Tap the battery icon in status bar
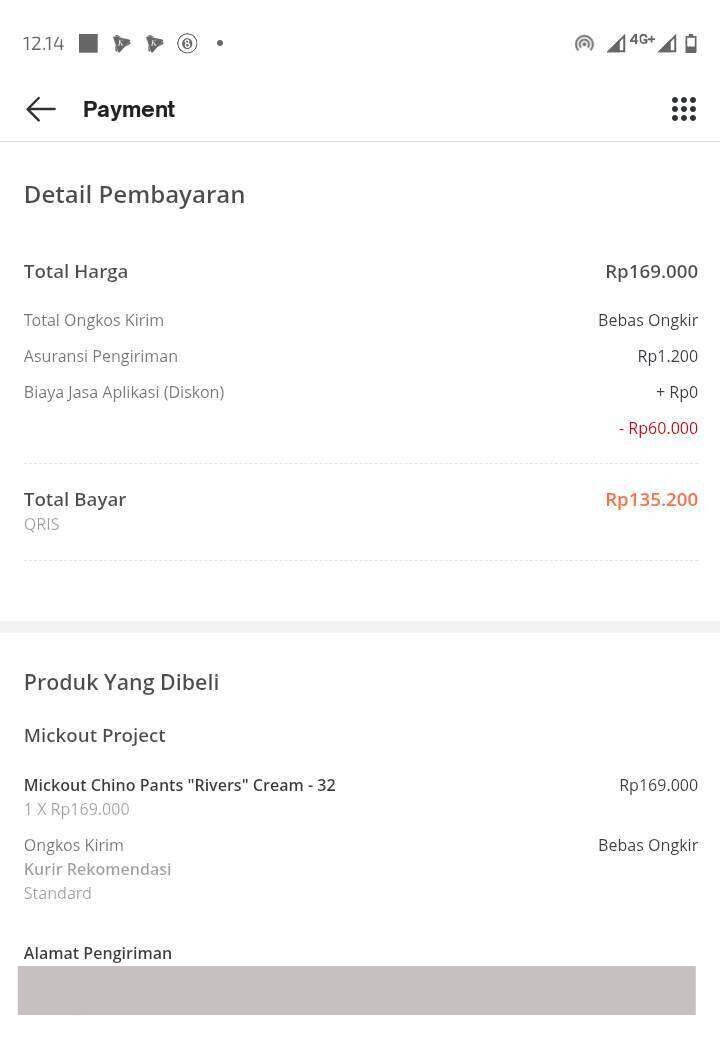The image size is (720, 1037). [x=691, y=43]
